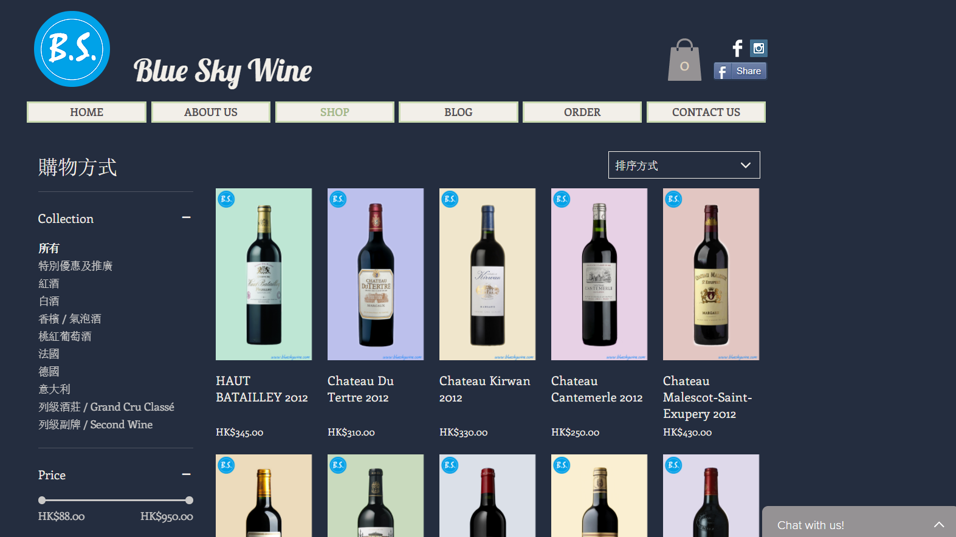Screen dimensions: 956x537
Task: Open the Chateau Kirwan 2012 bottle image
Action: coord(487,274)
